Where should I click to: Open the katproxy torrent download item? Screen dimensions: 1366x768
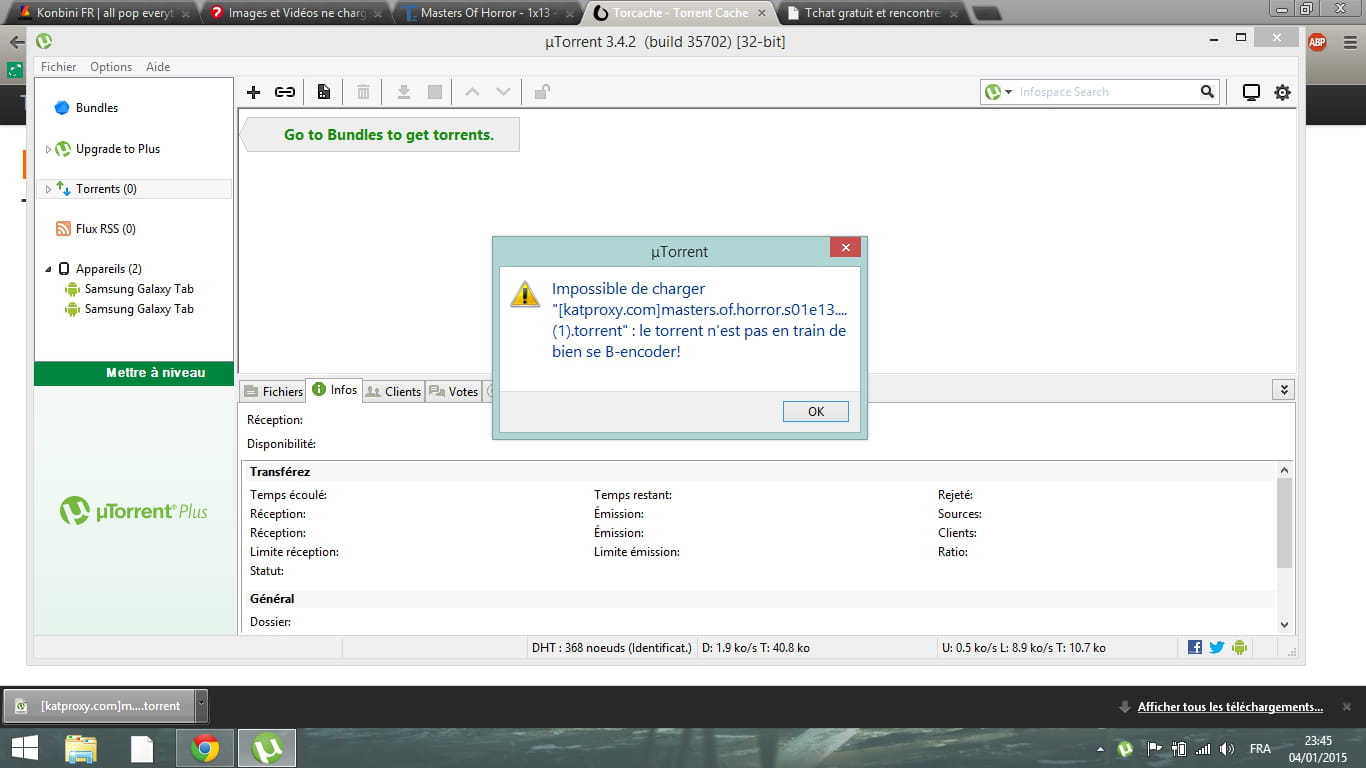coord(98,706)
